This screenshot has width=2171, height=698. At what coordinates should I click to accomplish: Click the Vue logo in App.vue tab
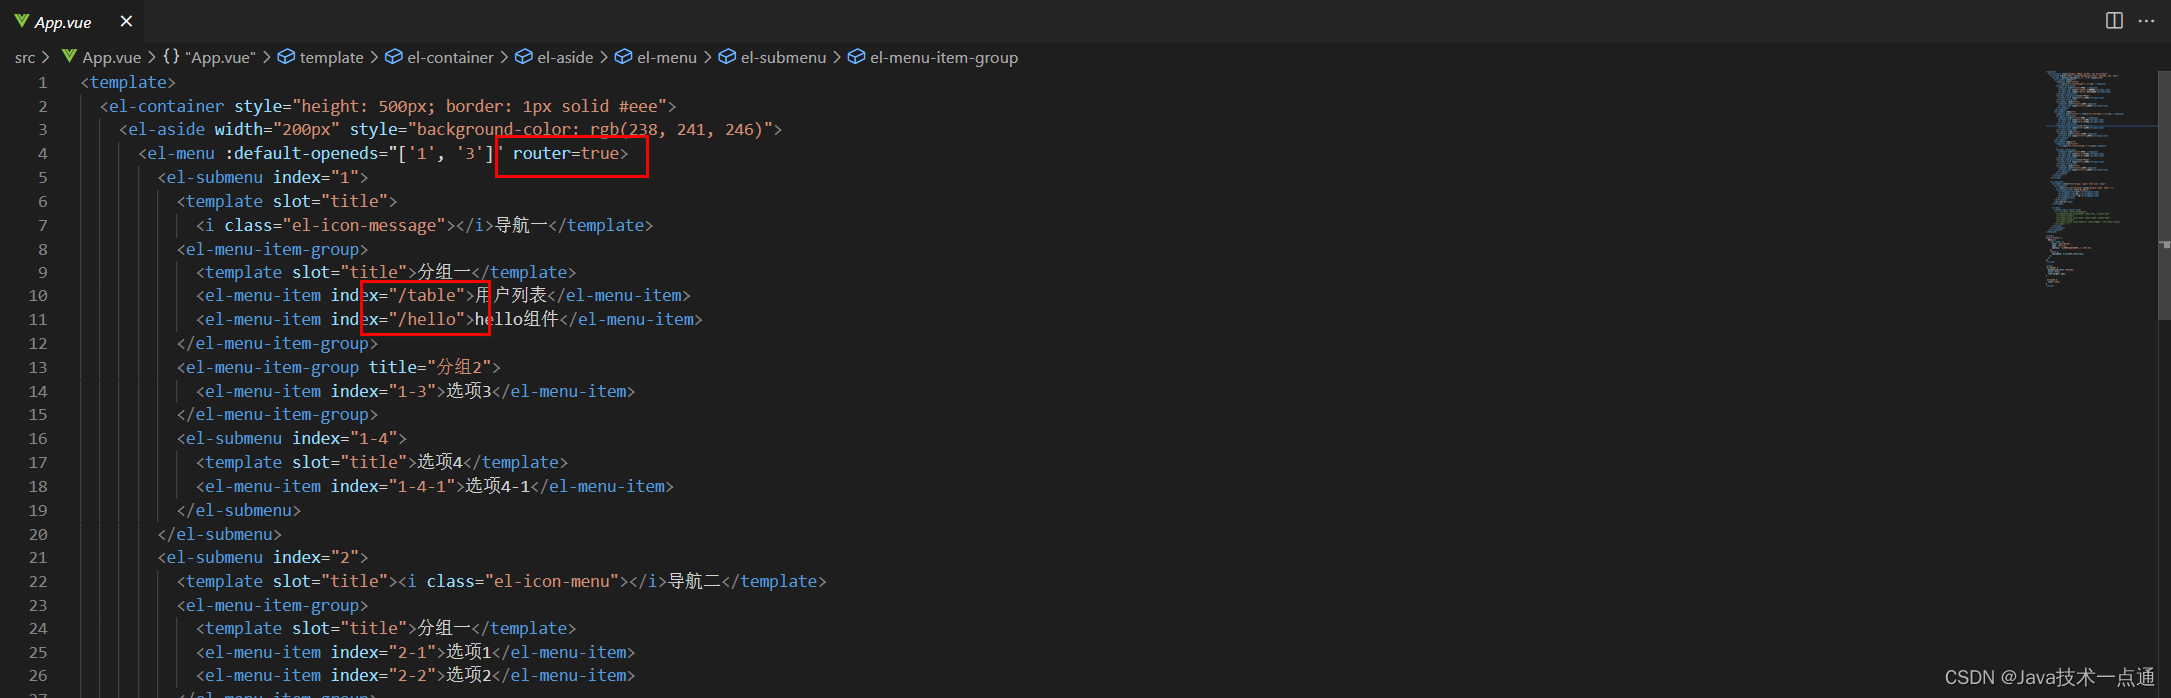(x=21, y=21)
